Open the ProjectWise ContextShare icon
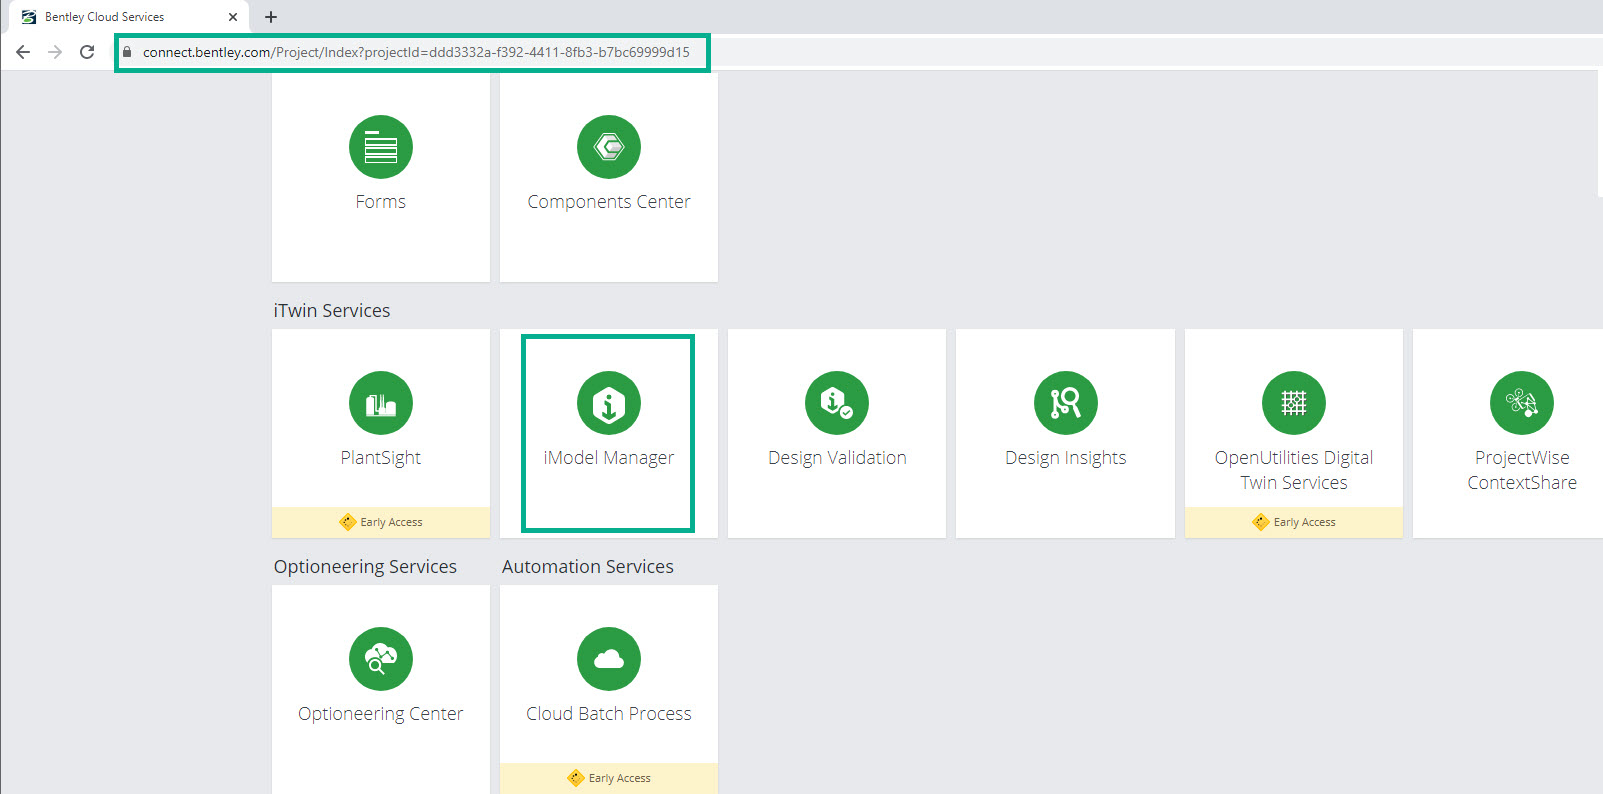Image resolution: width=1603 pixels, height=794 pixels. pyautogui.click(x=1522, y=403)
